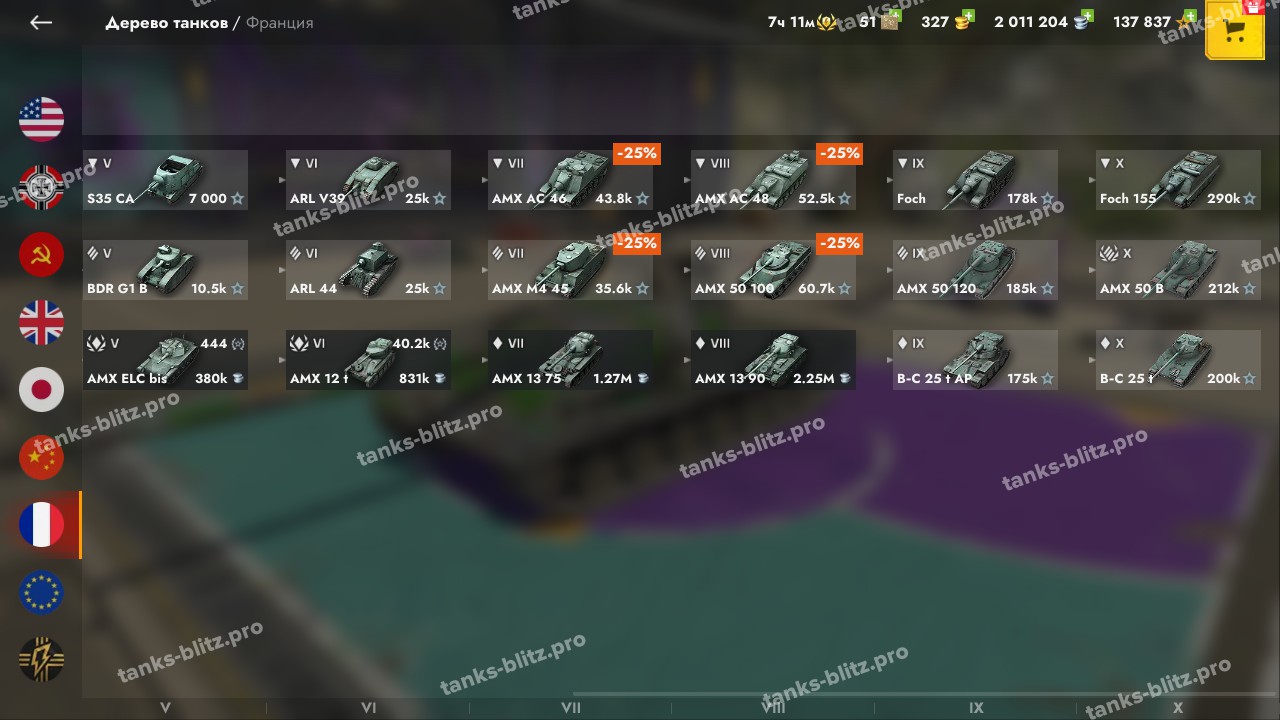
Task: Select the Germany nation icon
Action: coord(41,187)
